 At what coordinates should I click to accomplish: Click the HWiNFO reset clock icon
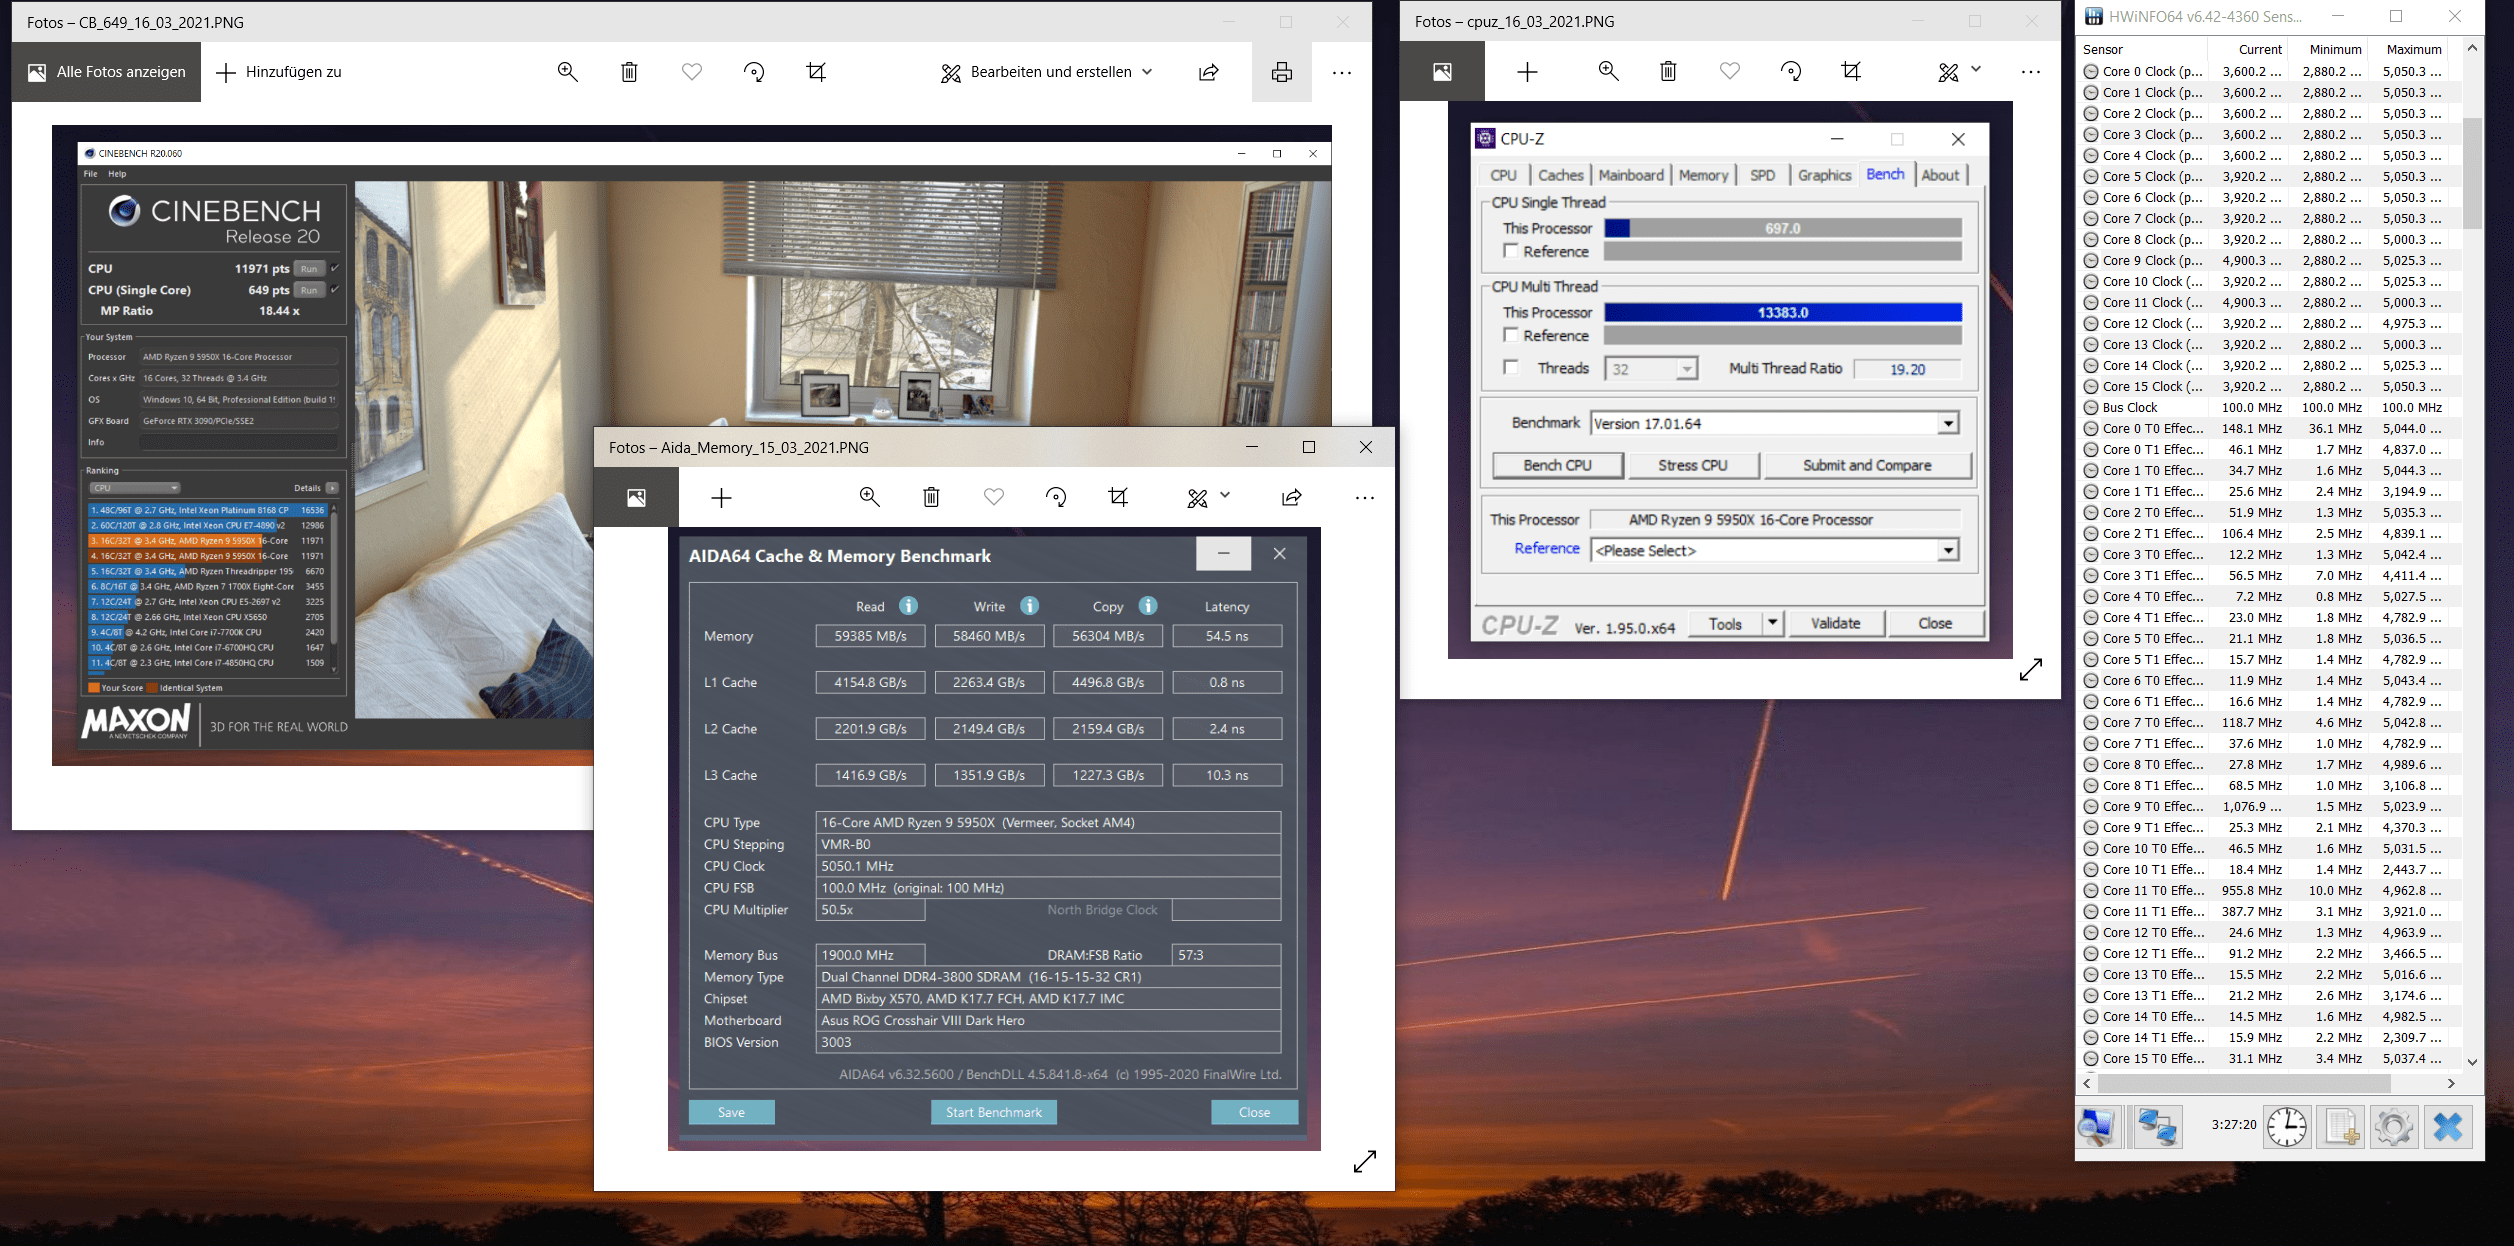click(2286, 1127)
